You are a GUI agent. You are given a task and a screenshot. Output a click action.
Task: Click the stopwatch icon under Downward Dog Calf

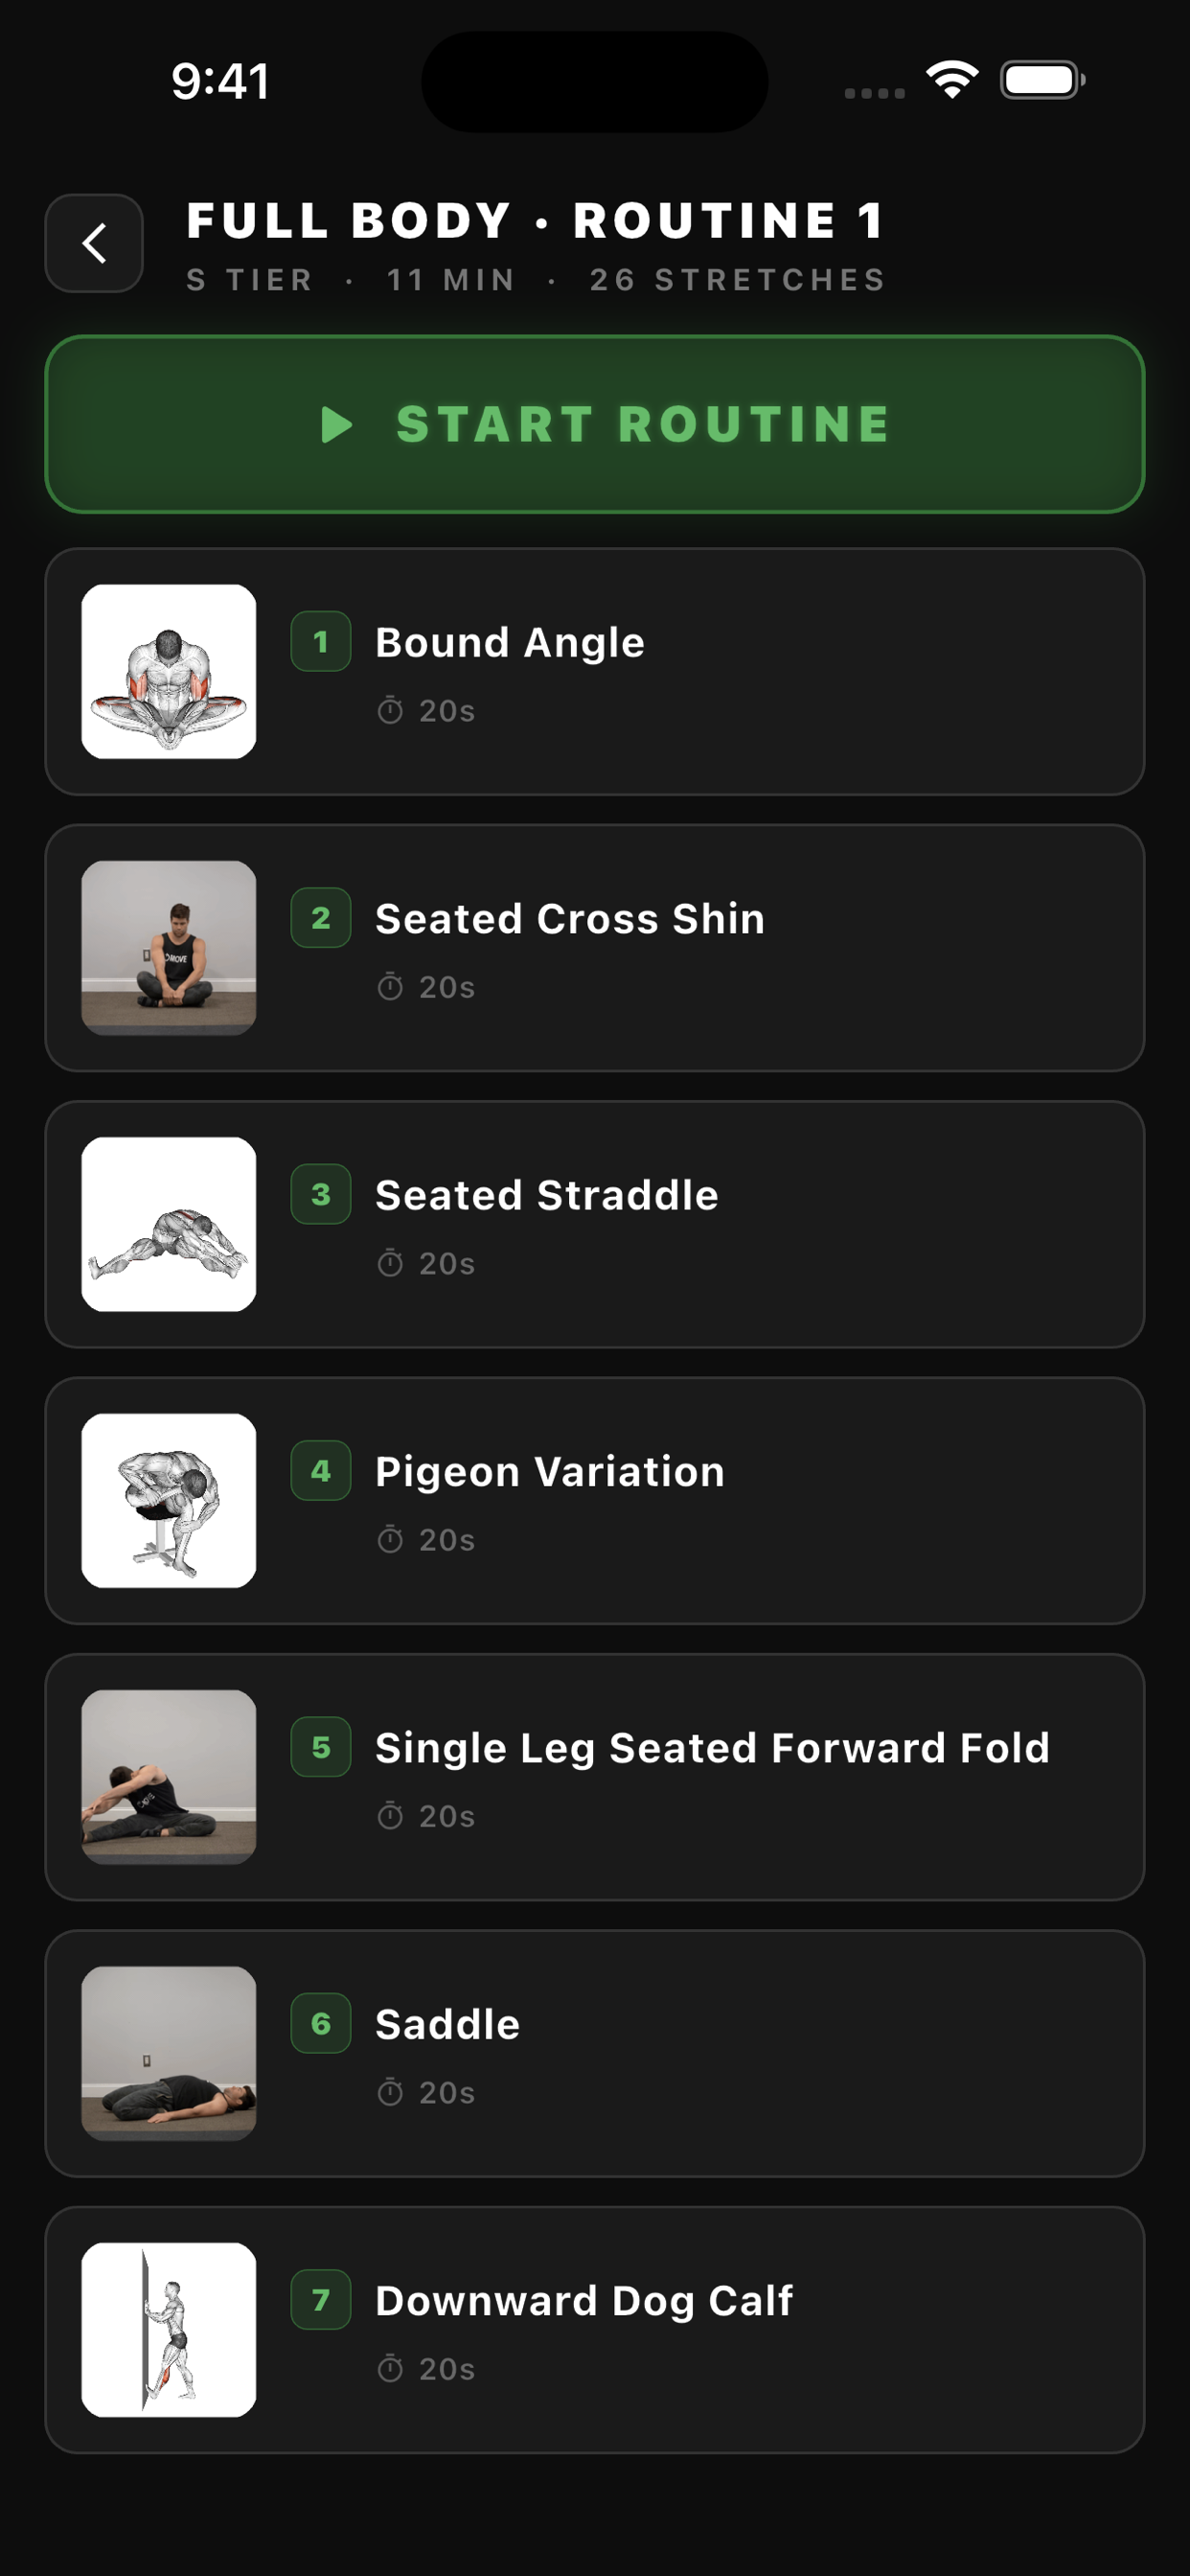pyautogui.click(x=390, y=2368)
